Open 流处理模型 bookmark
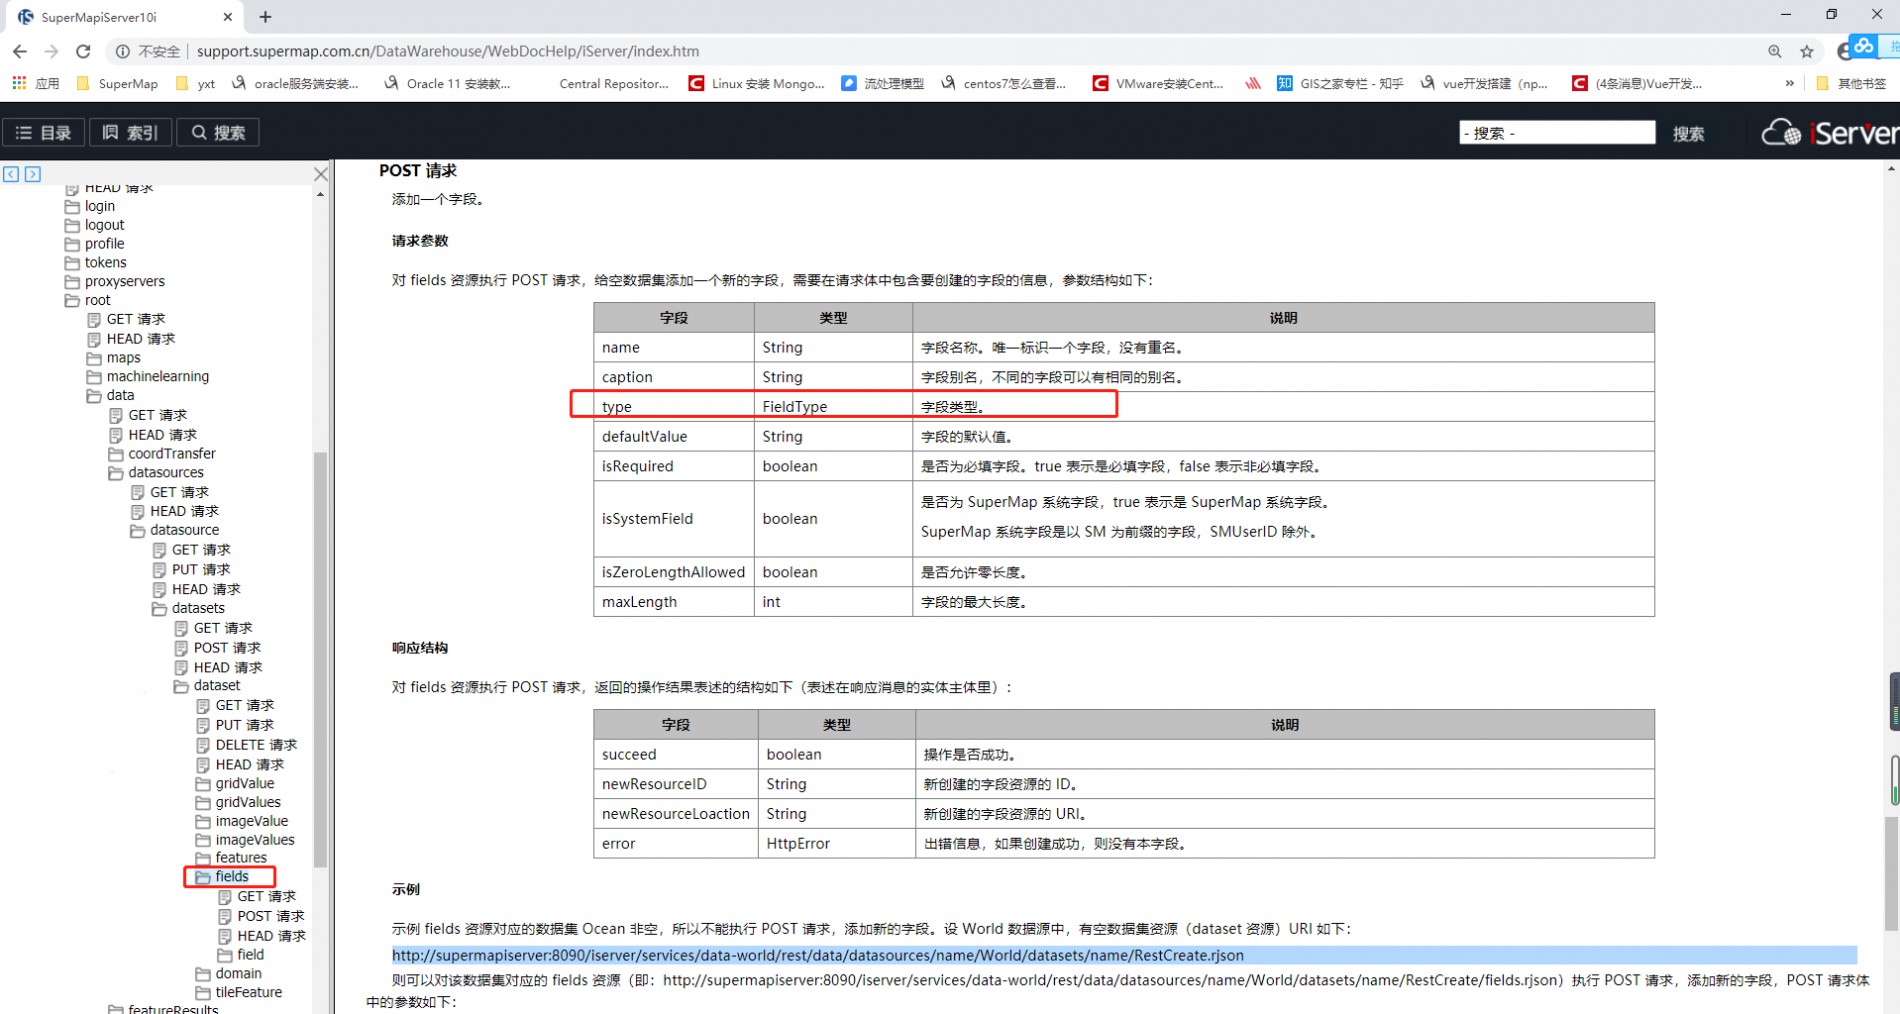 (883, 83)
